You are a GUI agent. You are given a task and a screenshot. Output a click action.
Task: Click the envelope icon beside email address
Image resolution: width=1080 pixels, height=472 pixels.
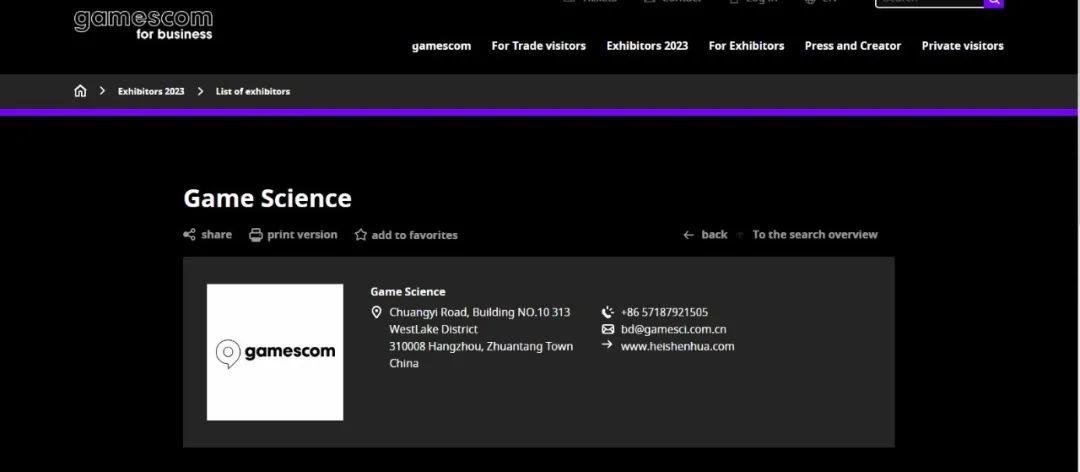pyautogui.click(x=608, y=329)
